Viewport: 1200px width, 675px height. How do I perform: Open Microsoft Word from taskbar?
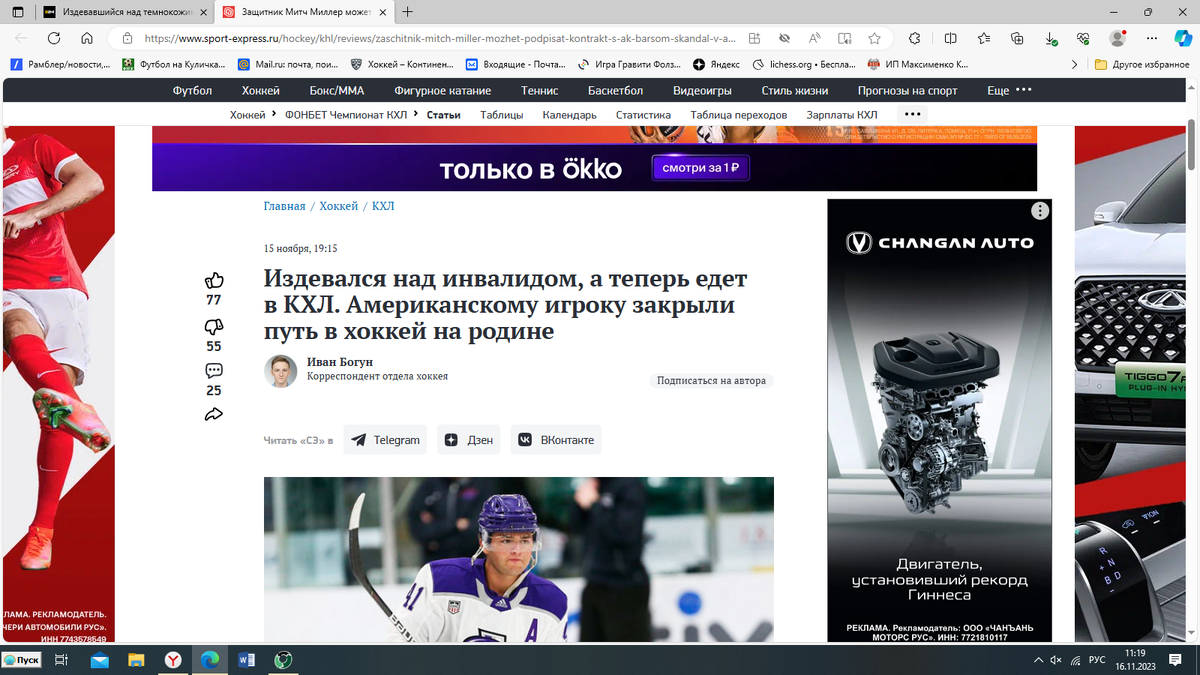point(247,660)
